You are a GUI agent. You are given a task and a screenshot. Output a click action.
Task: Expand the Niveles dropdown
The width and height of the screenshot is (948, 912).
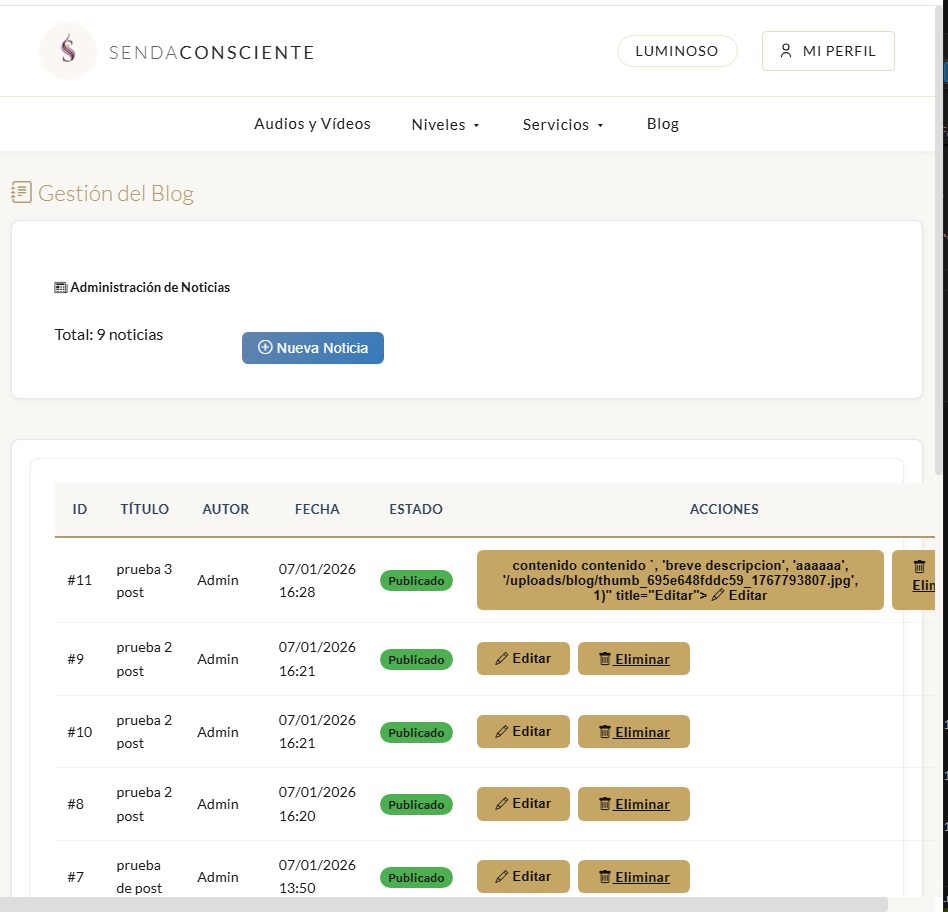445,125
